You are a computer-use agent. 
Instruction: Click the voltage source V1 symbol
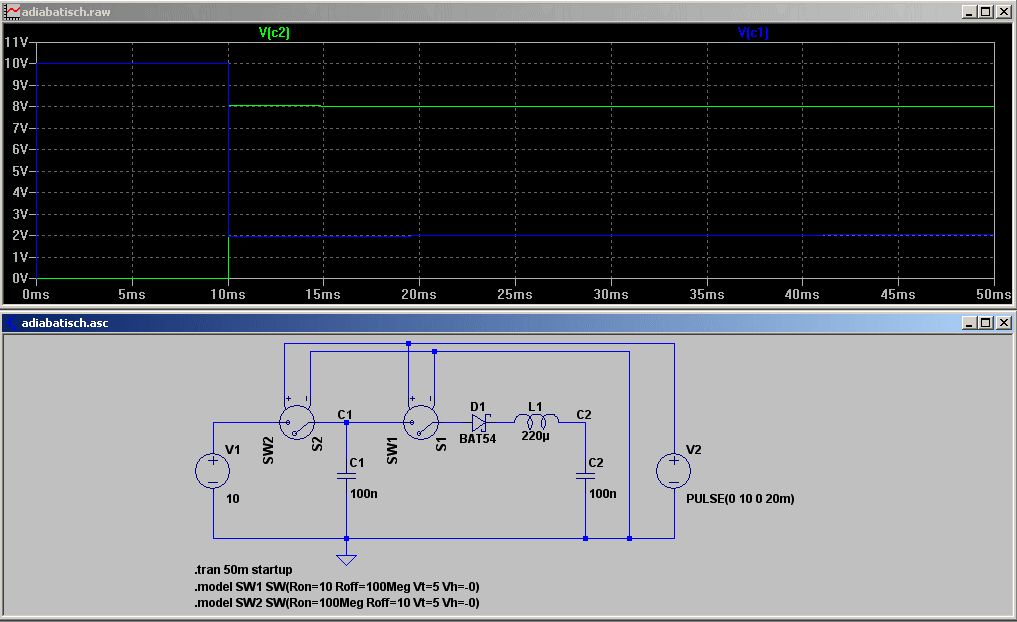(x=213, y=470)
